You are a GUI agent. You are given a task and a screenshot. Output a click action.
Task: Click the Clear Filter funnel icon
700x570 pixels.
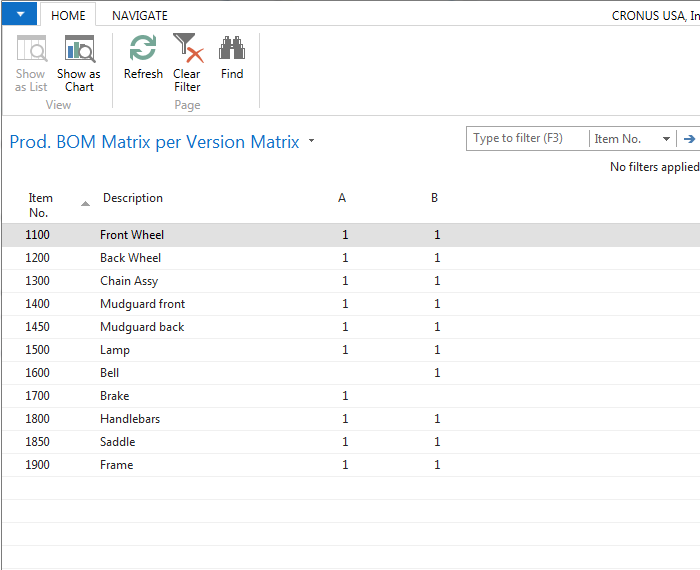[x=188, y=48]
